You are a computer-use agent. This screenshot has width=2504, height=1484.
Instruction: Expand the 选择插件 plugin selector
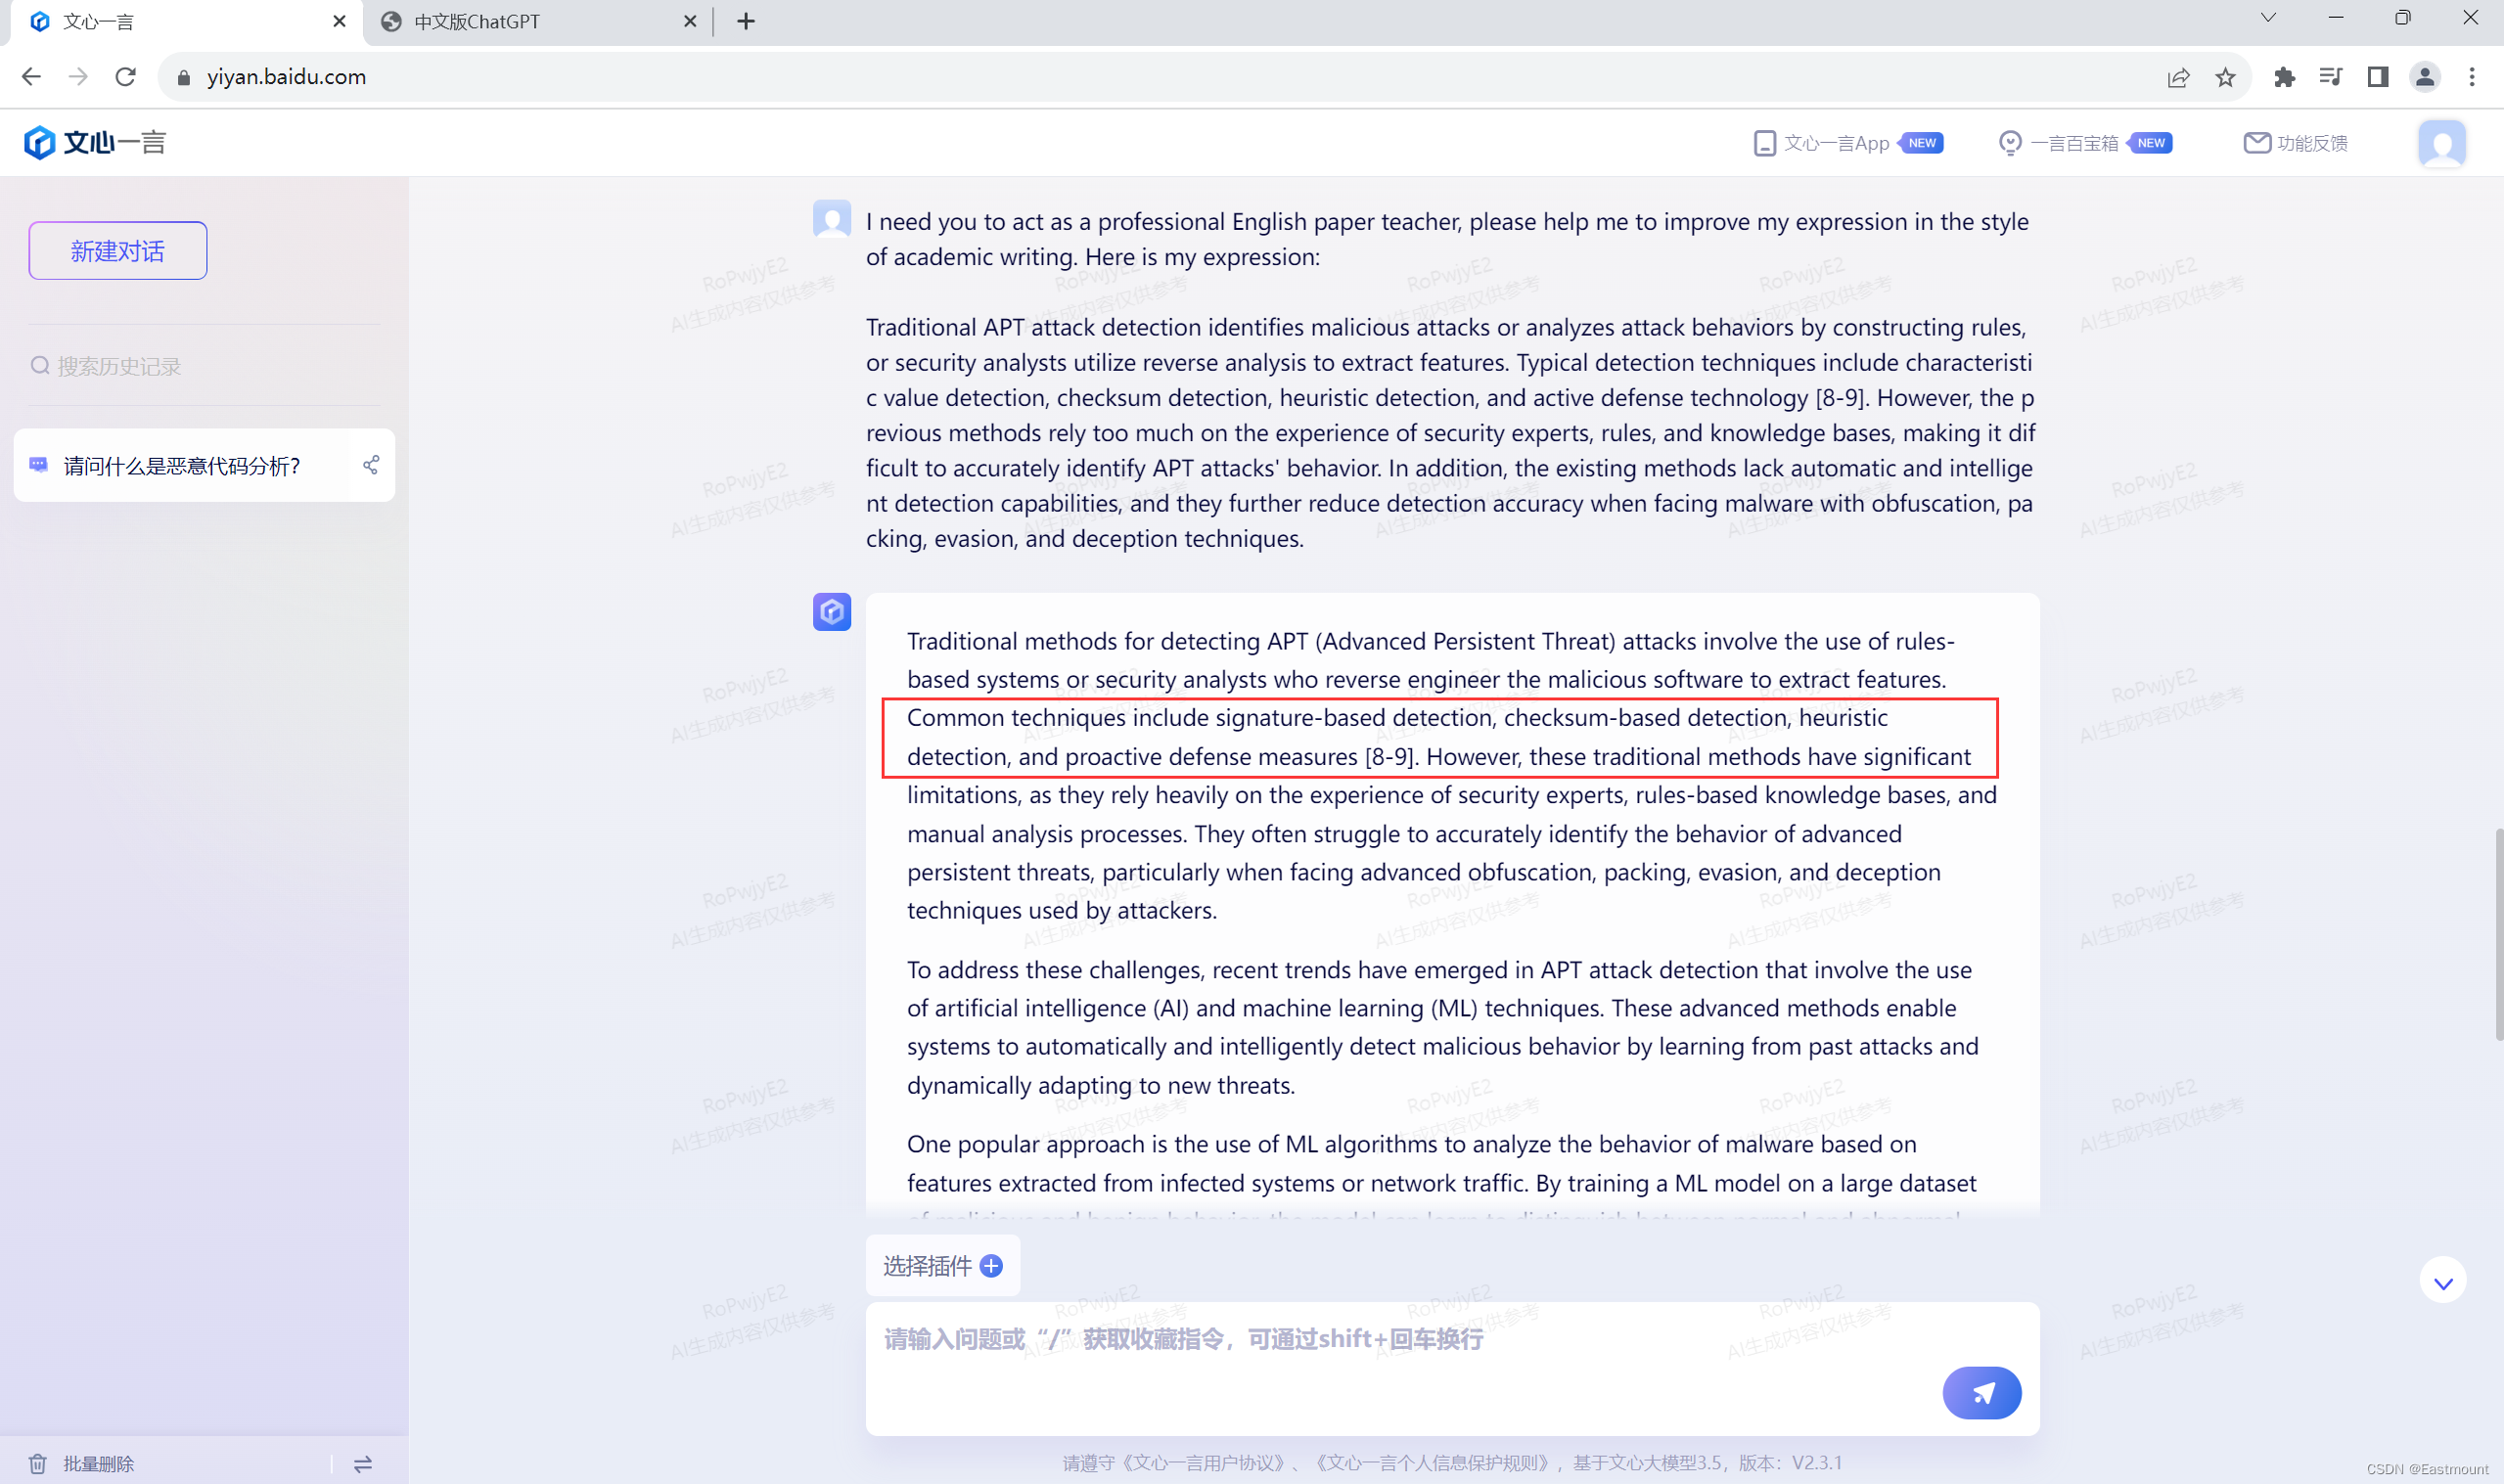(x=942, y=1266)
